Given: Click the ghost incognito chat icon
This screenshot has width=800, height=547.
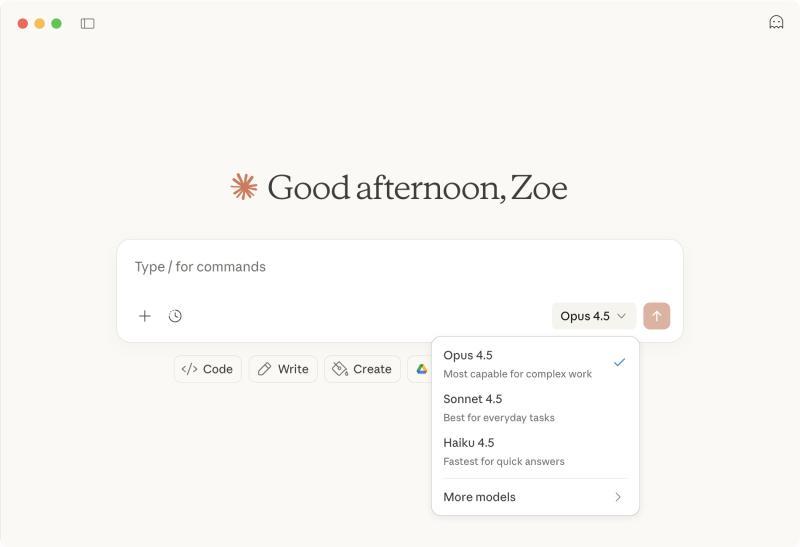Looking at the screenshot, I should coord(776,22).
